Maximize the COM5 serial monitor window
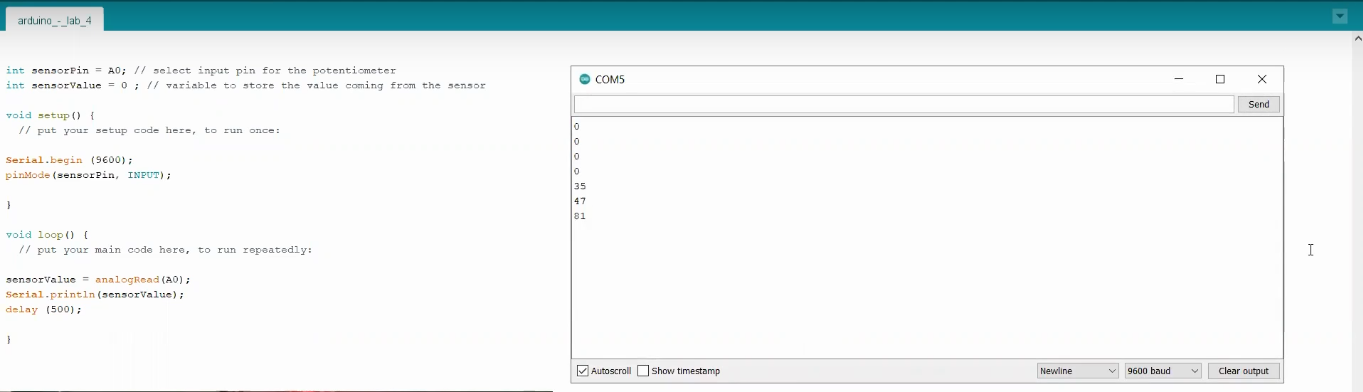 pyautogui.click(x=1220, y=79)
